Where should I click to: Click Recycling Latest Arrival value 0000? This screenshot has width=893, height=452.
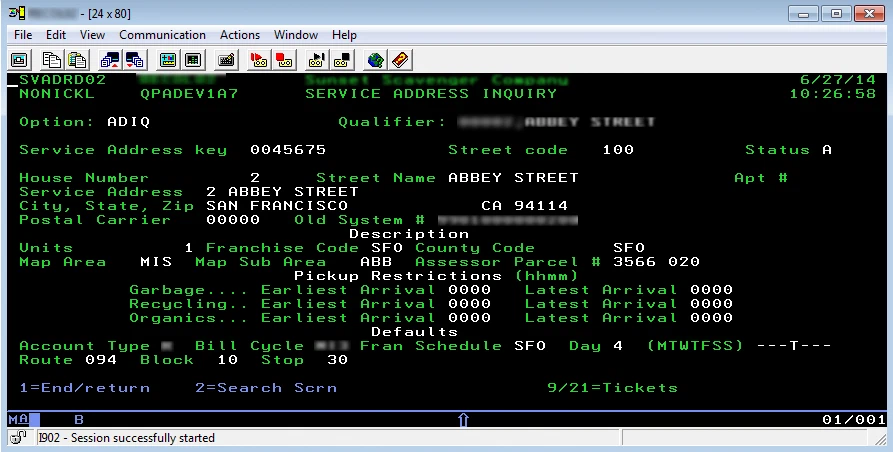(711, 304)
